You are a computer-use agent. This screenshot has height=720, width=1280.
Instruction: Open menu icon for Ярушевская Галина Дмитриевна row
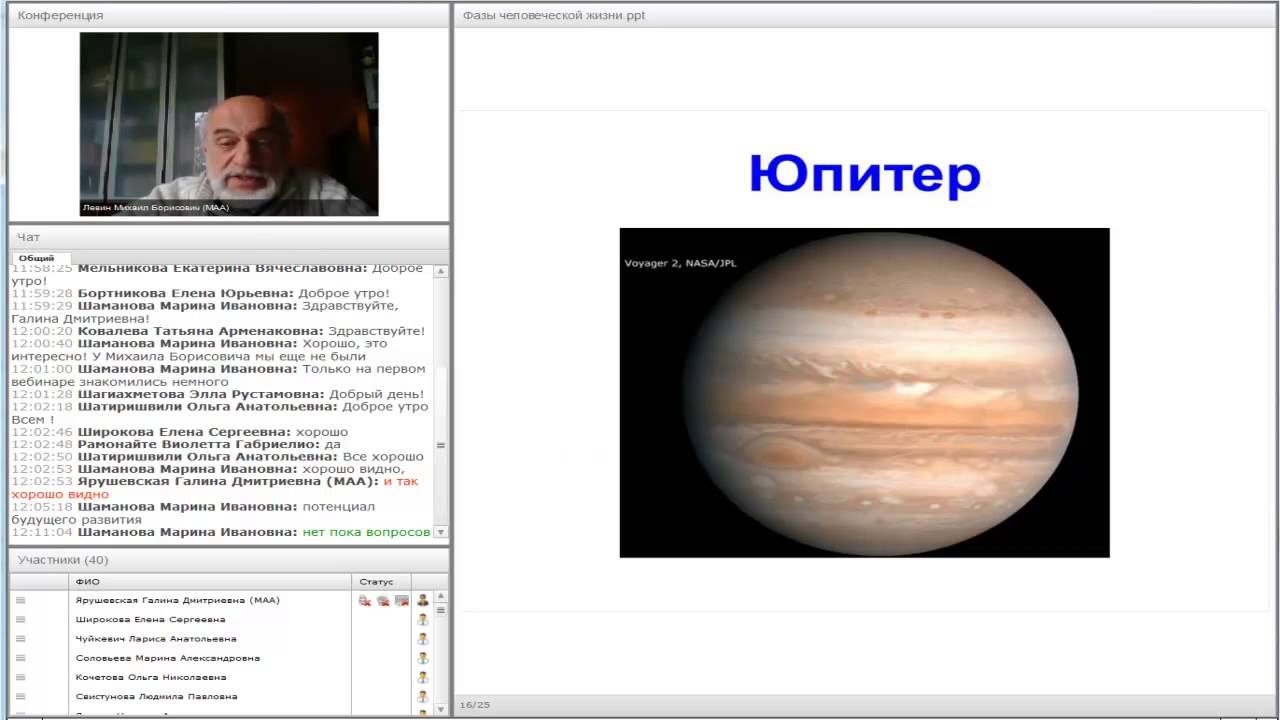(20, 600)
